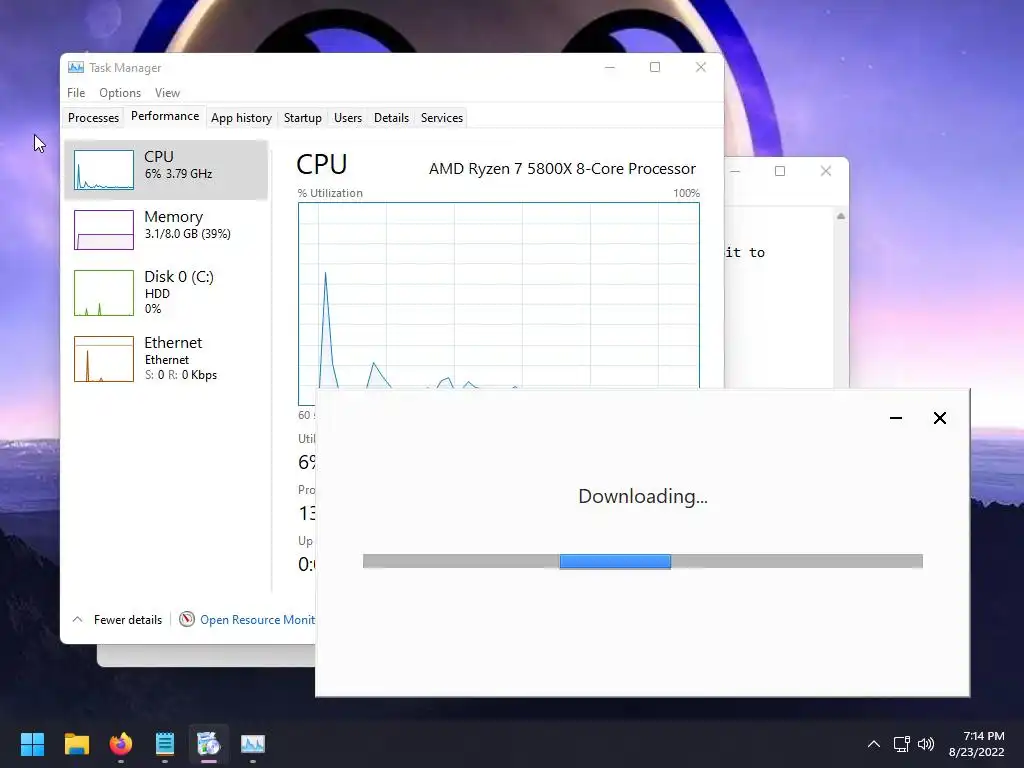This screenshot has width=1024, height=768.
Task: Open the clock showing 7:14 PM
Action: point(976,744)
